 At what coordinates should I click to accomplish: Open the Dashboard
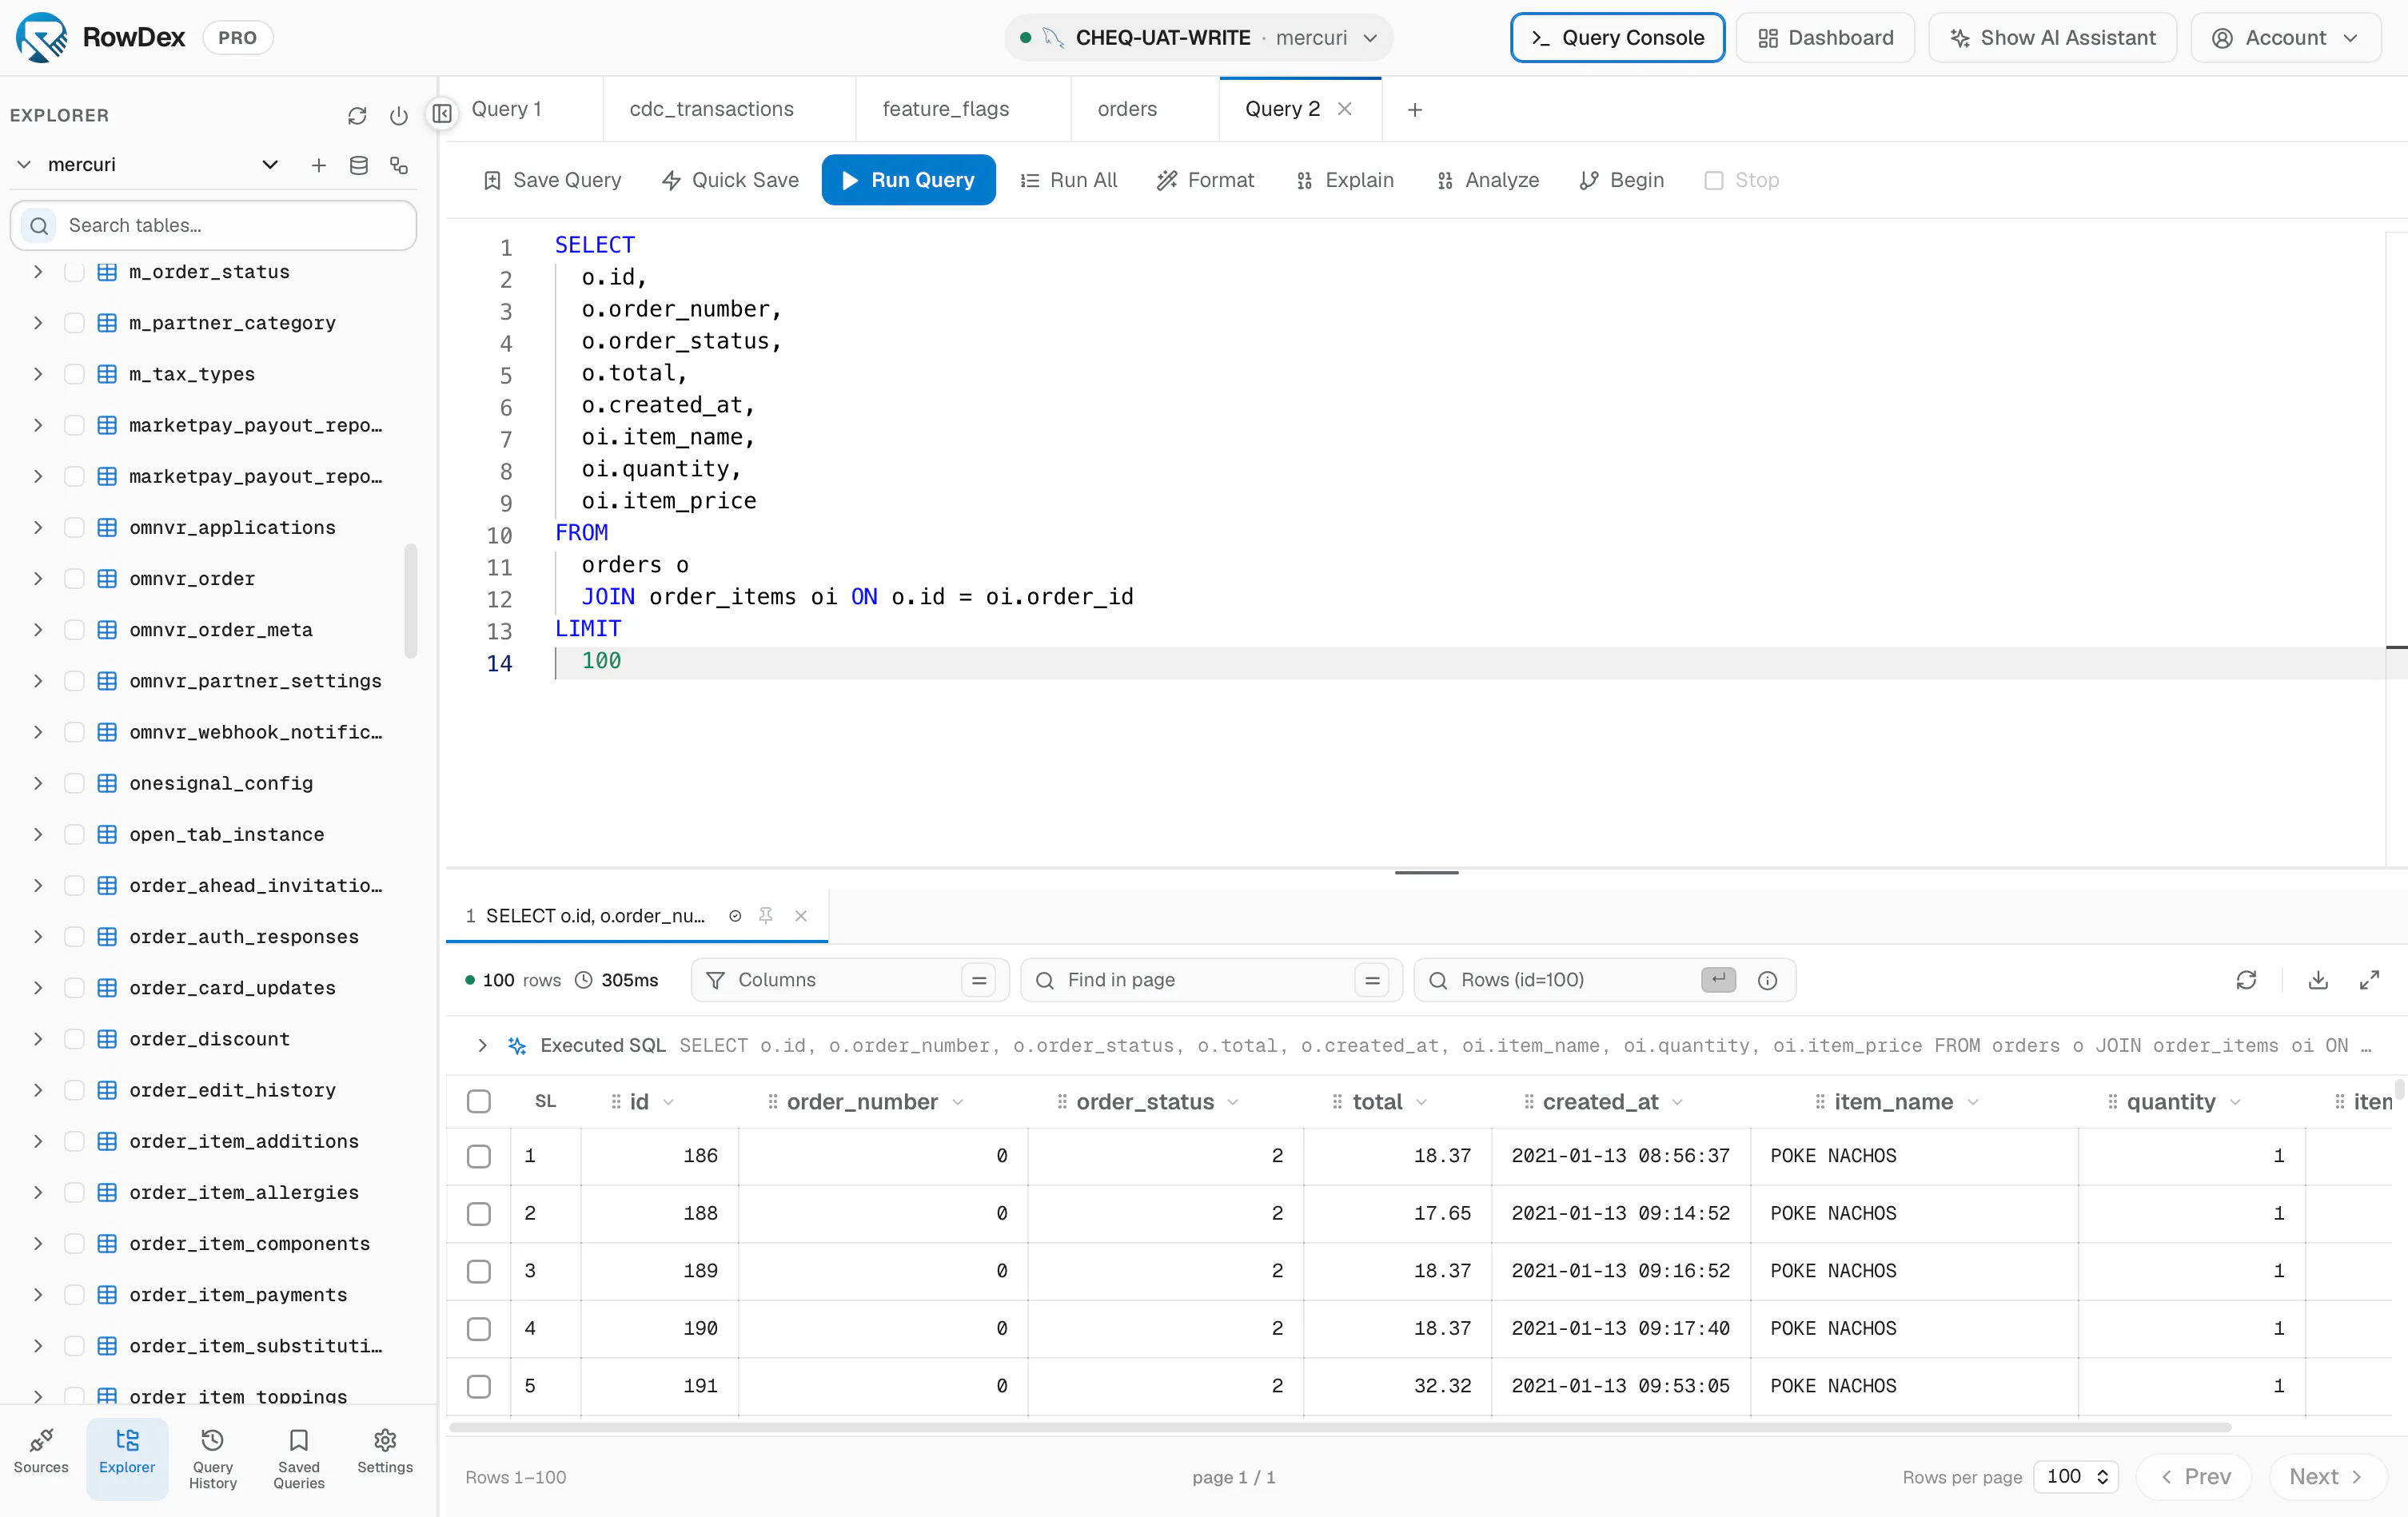1825,38
